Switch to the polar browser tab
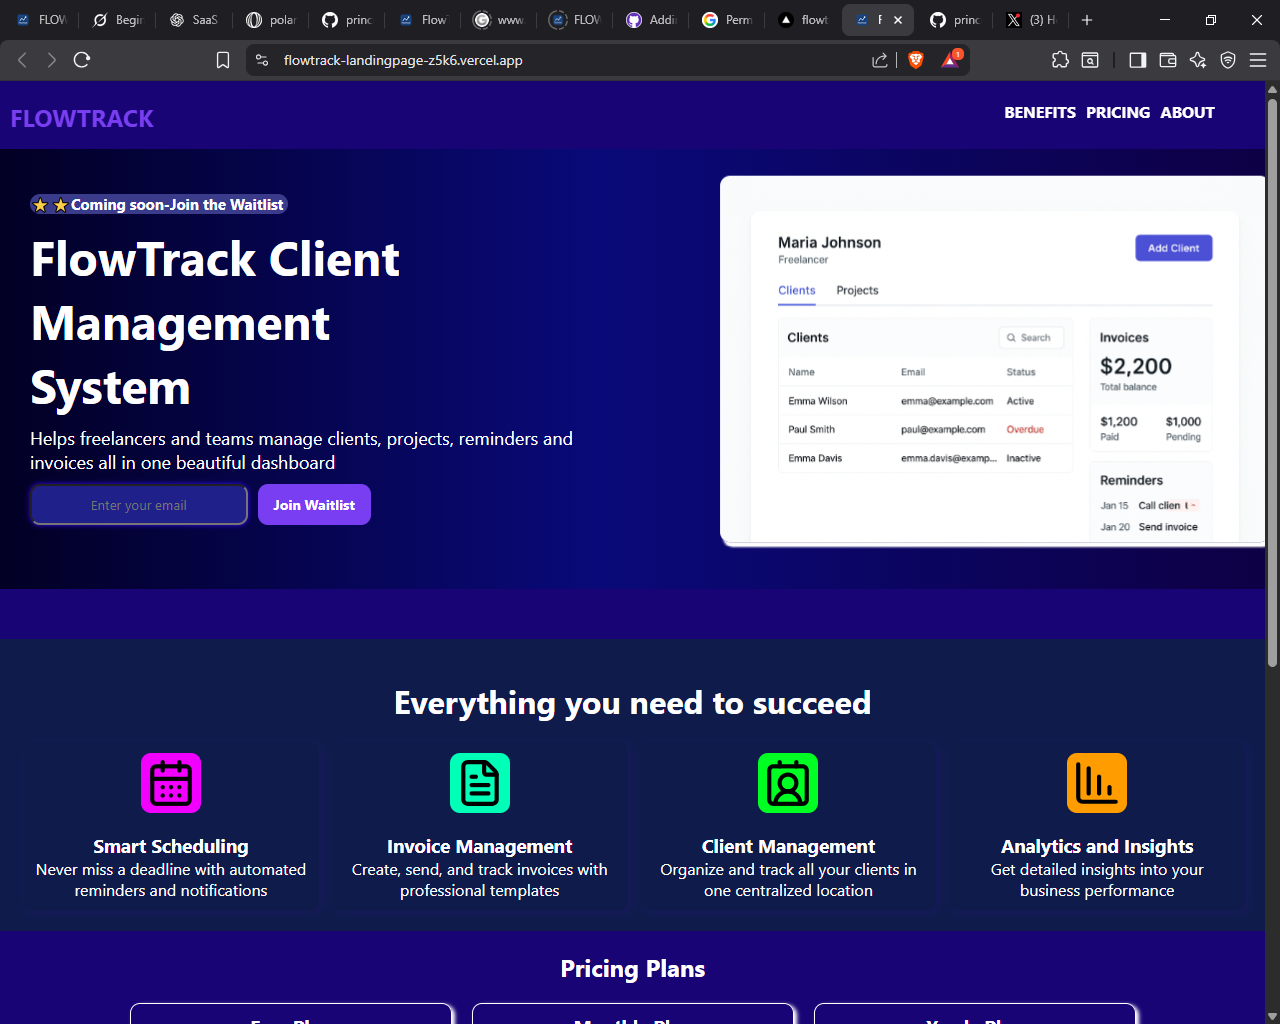1280x1024 pixels. 271,20
